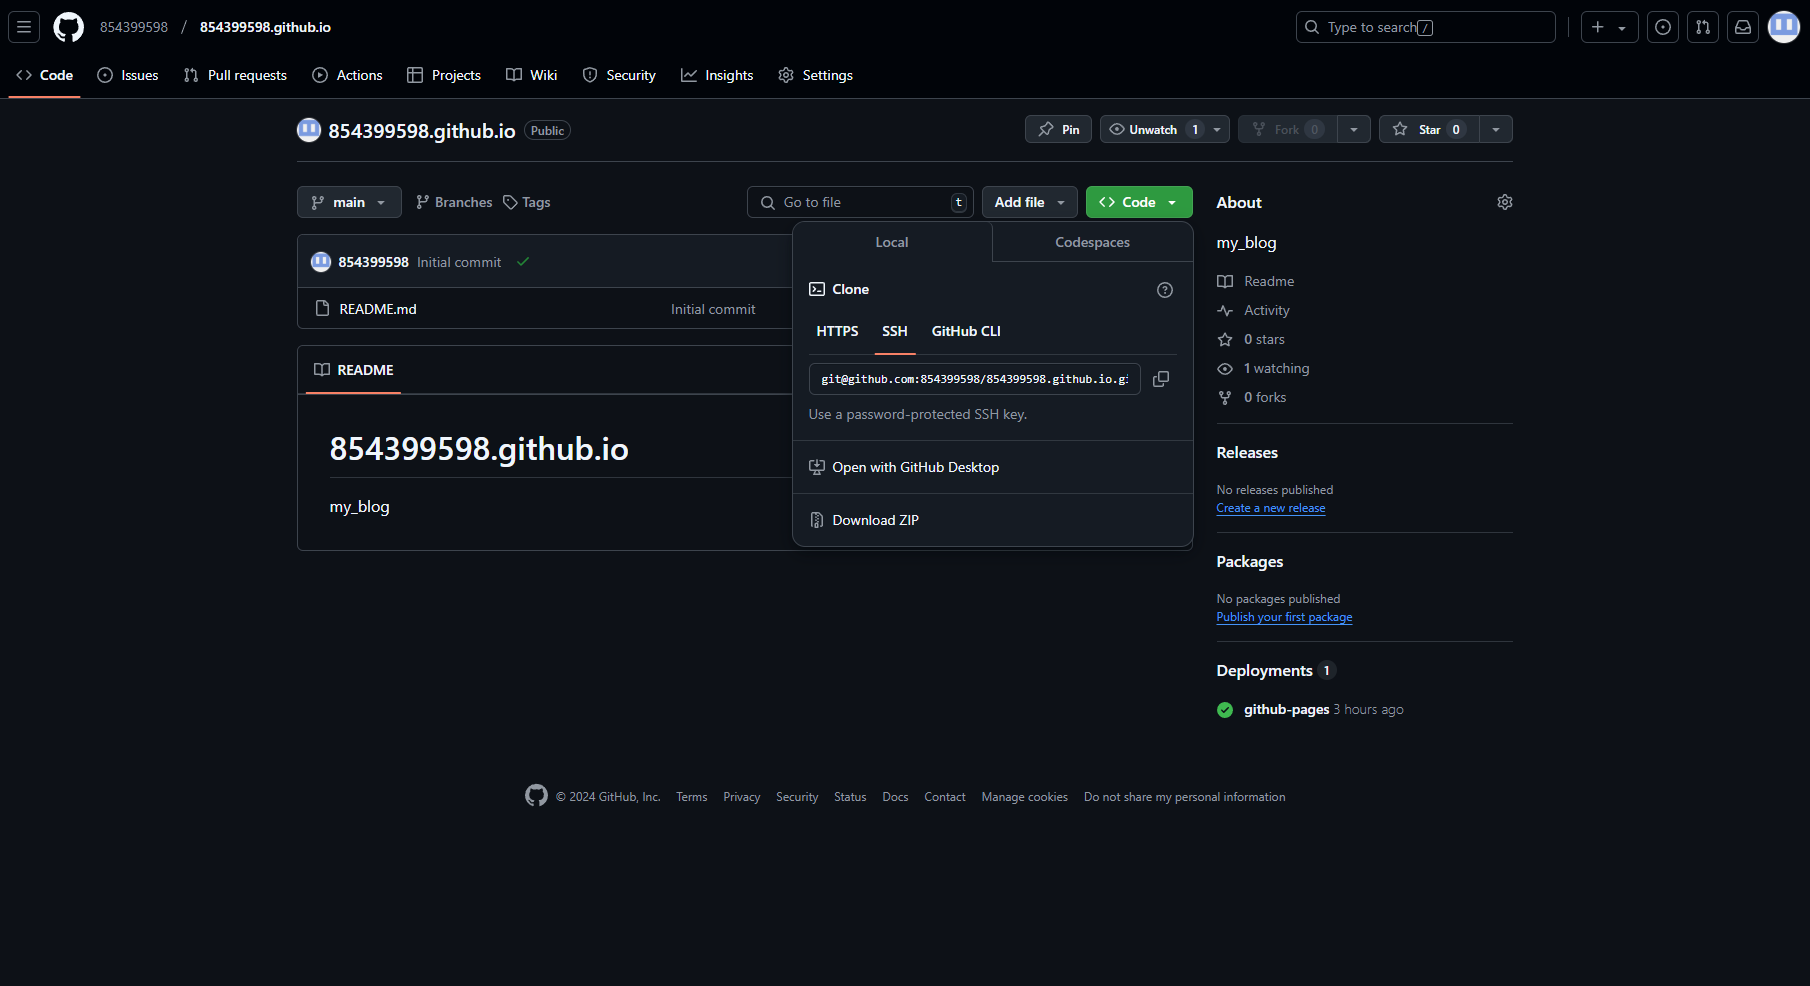The image size is (1810, 986).
Task: Click the GitHub logo in header
Action: 68,27
